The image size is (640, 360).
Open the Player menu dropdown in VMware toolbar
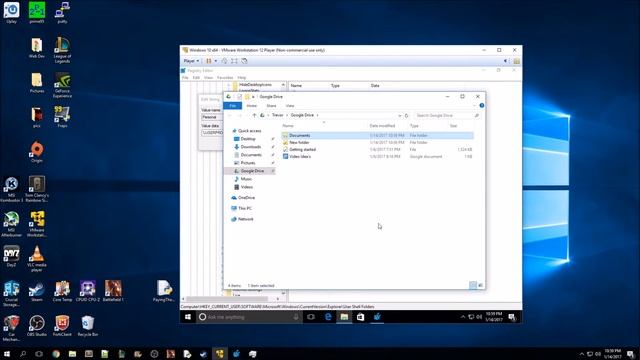pos(191,61)
